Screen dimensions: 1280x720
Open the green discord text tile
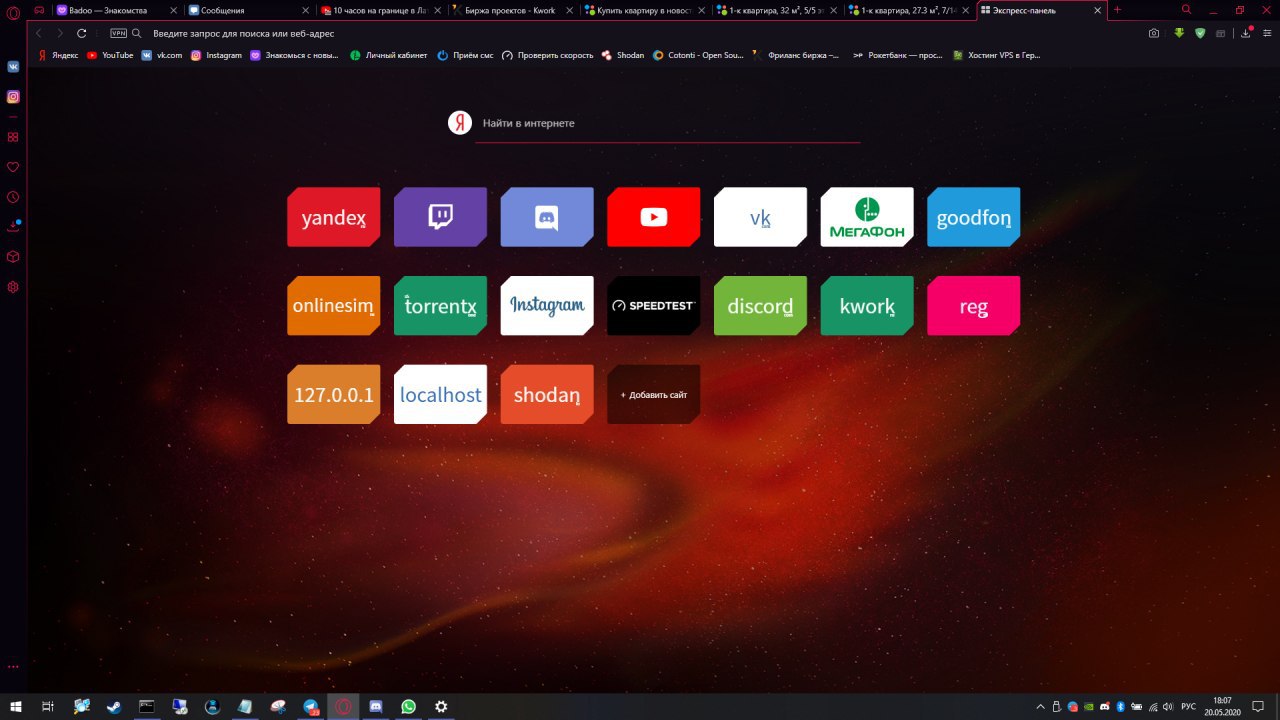click(x=760, y=306)
